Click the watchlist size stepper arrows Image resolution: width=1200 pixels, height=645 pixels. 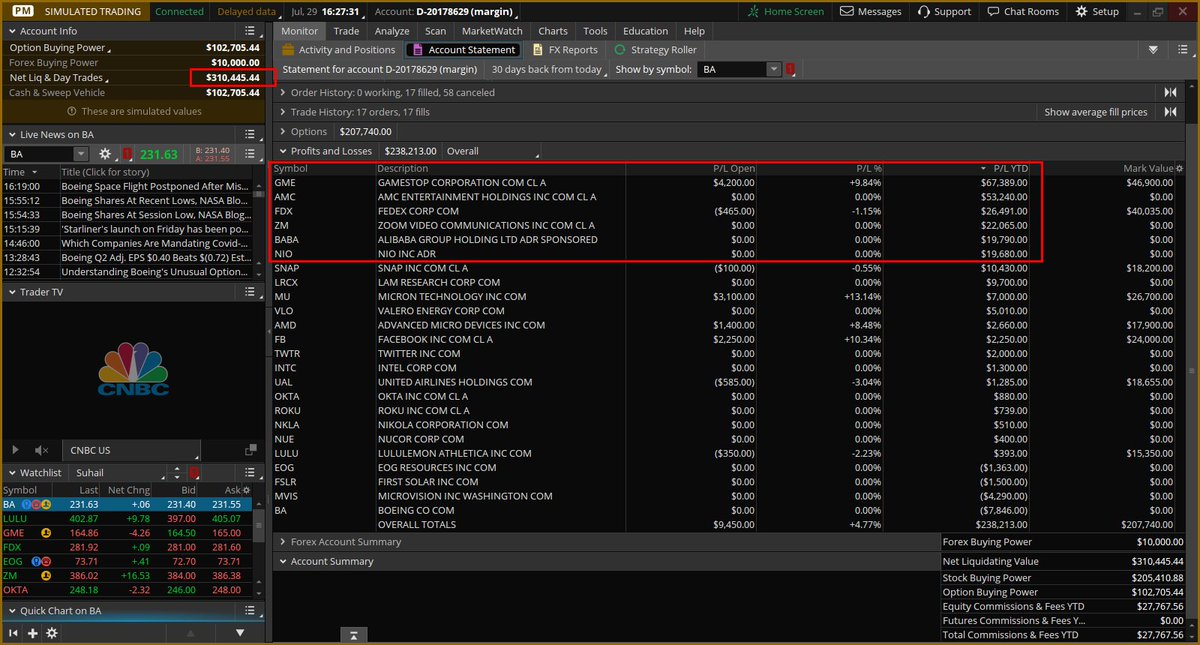(177, 472)
